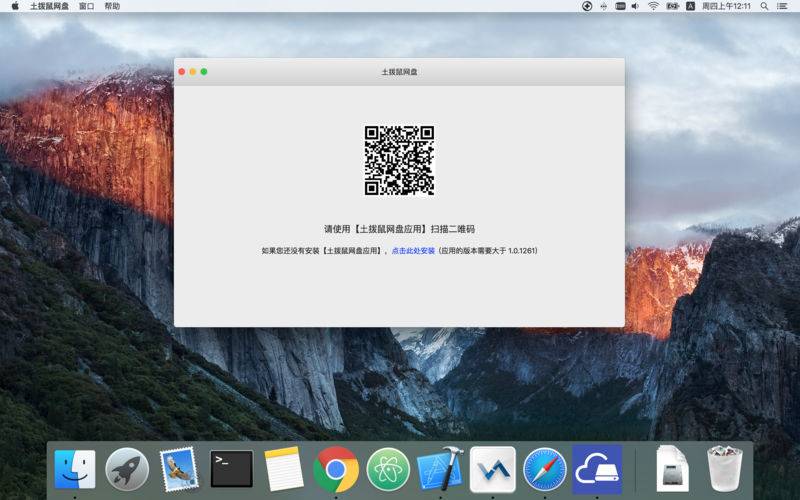Viewport: 800px width, 500px height.
Task: Click the QR code image
Action: tap(399, 160)
